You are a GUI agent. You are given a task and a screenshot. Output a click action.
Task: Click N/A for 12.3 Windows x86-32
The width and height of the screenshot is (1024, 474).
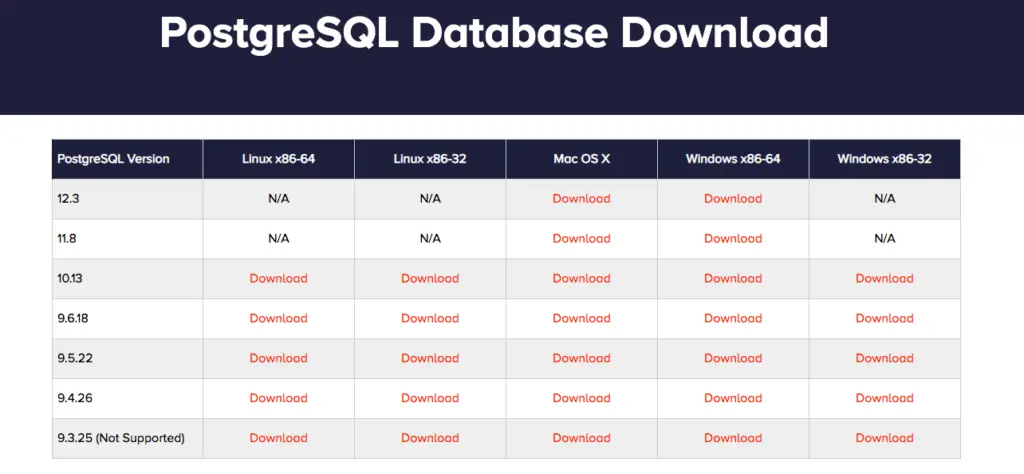pos(884,198)
